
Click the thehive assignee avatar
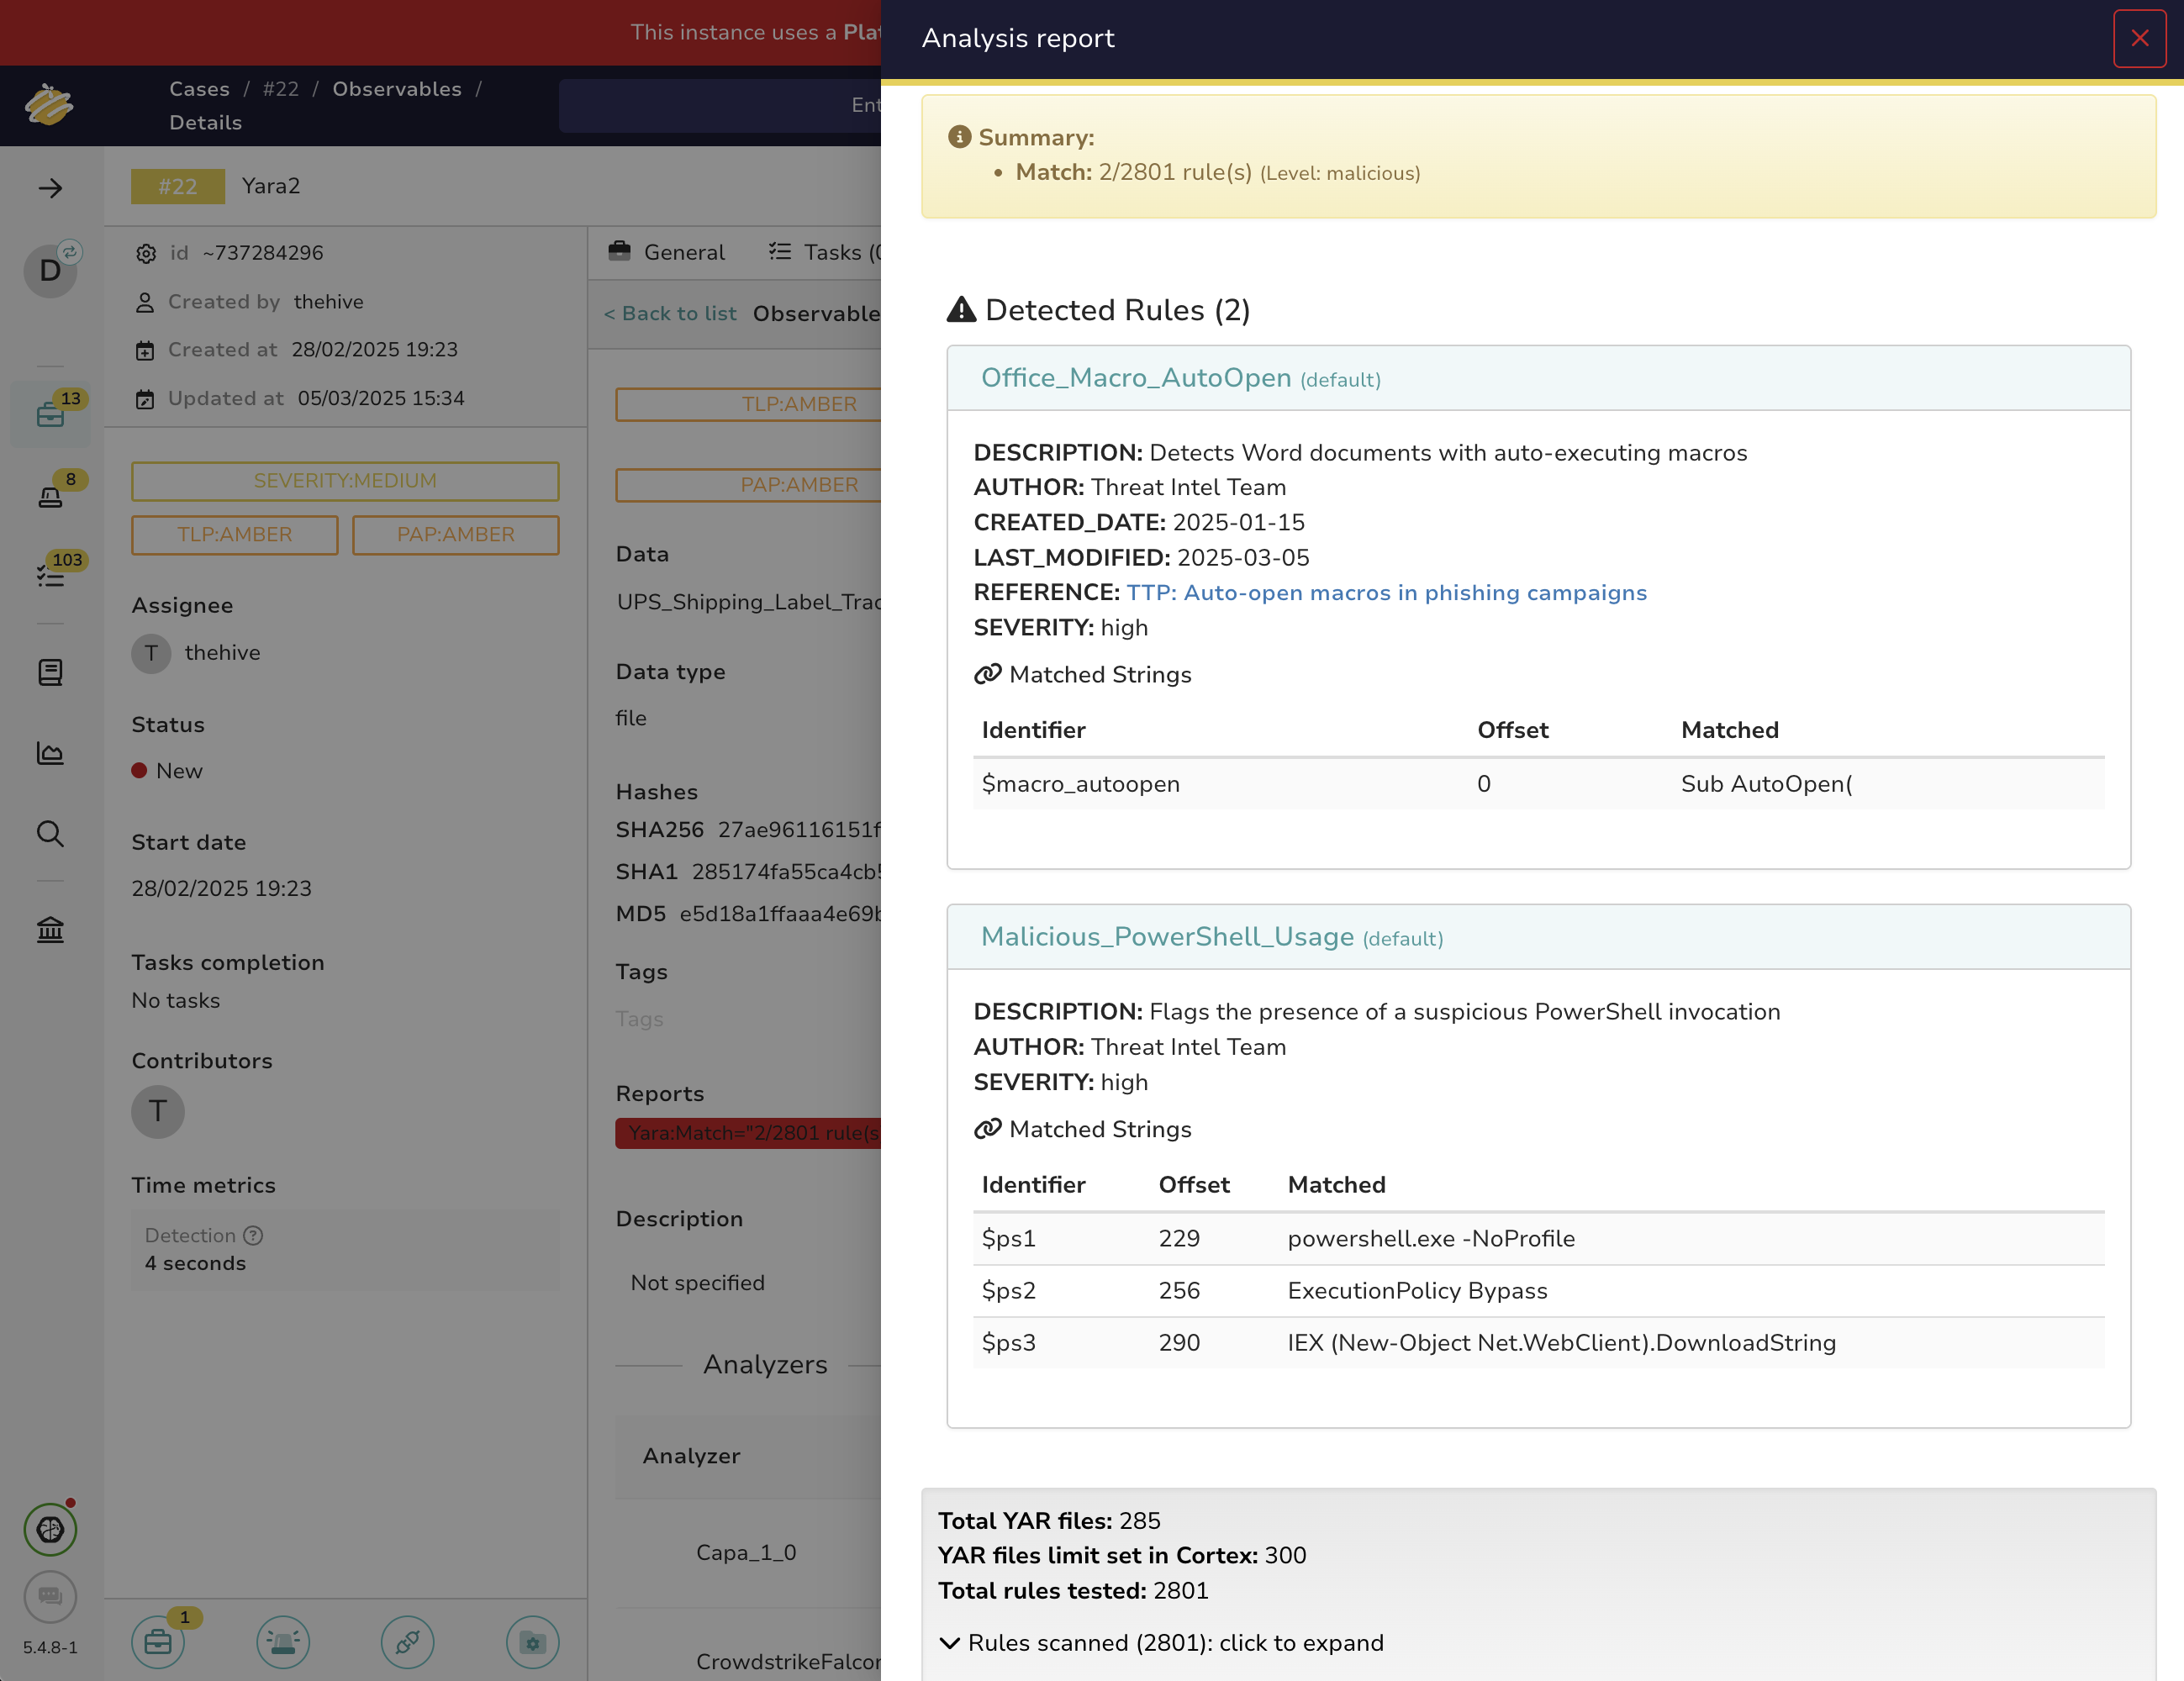pyautogui.click(x=151, y=653)
